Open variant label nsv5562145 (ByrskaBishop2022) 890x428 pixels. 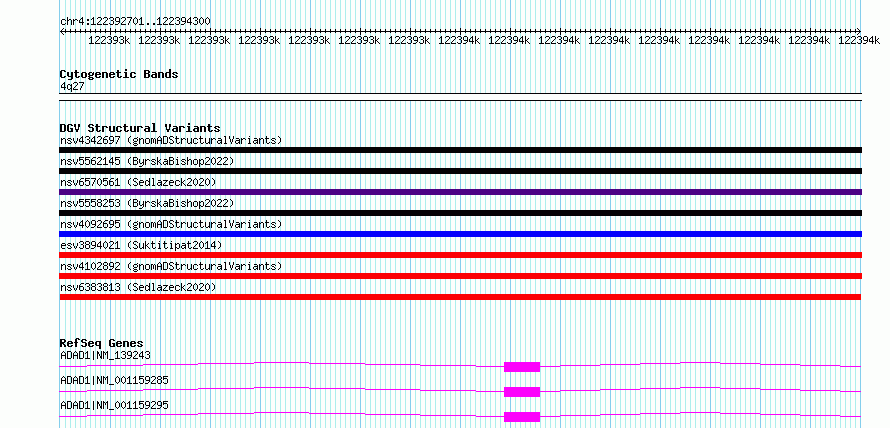(x=147, y=161)
